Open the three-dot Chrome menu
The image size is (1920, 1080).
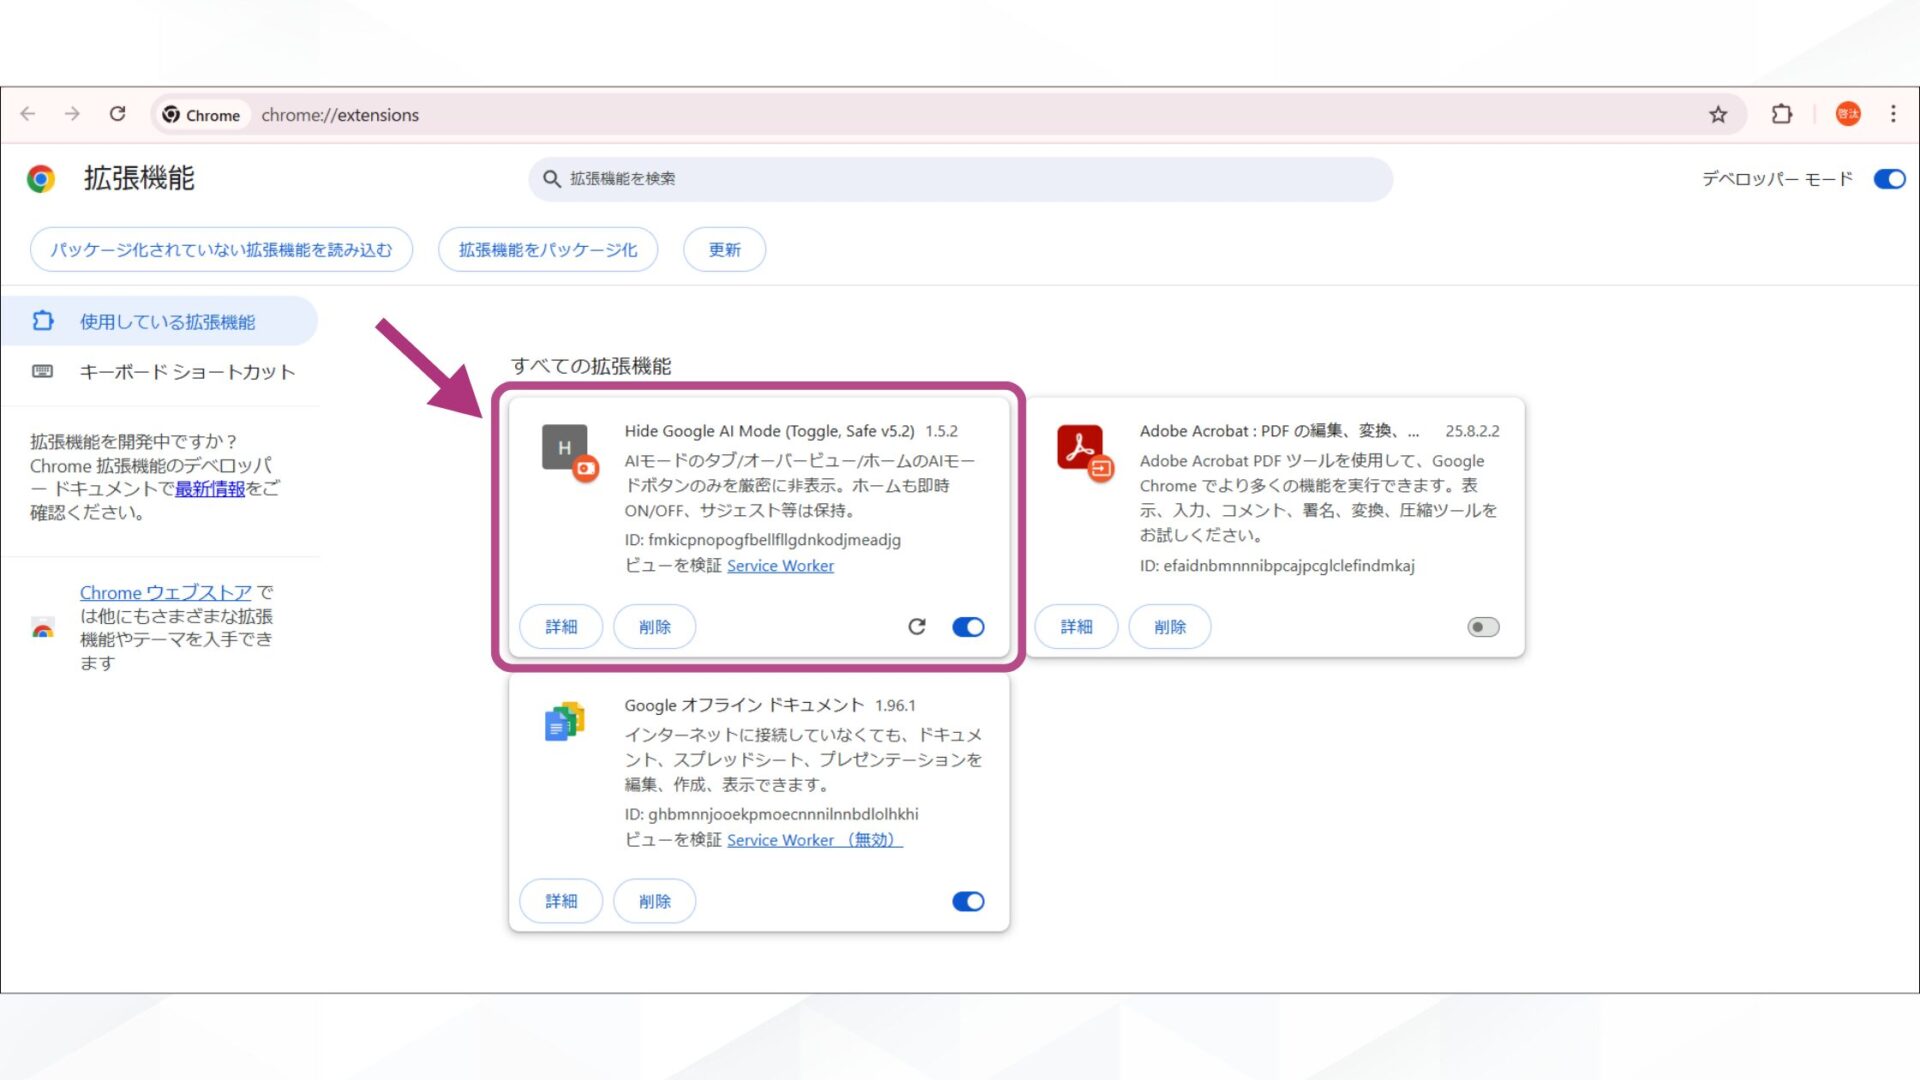coord(1892,114)
